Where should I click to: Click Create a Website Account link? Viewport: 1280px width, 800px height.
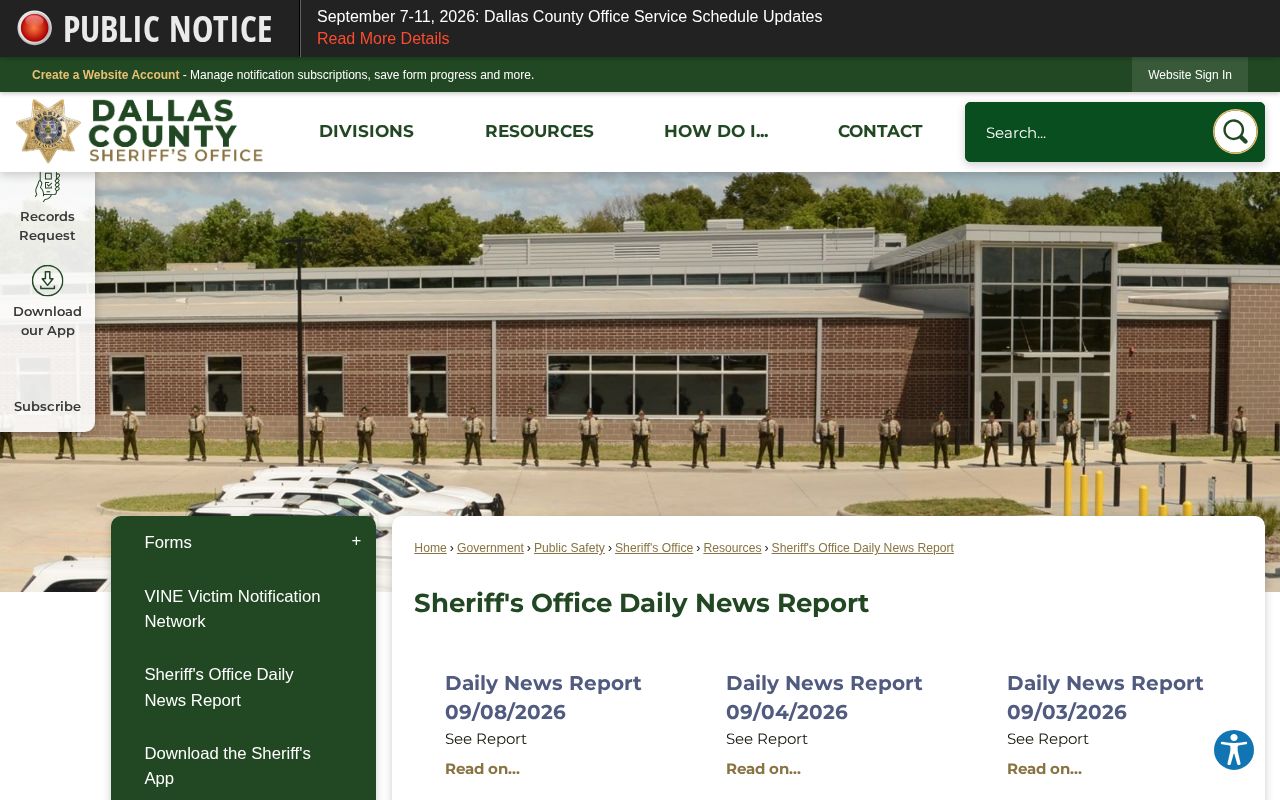click(x=106, y=75)
